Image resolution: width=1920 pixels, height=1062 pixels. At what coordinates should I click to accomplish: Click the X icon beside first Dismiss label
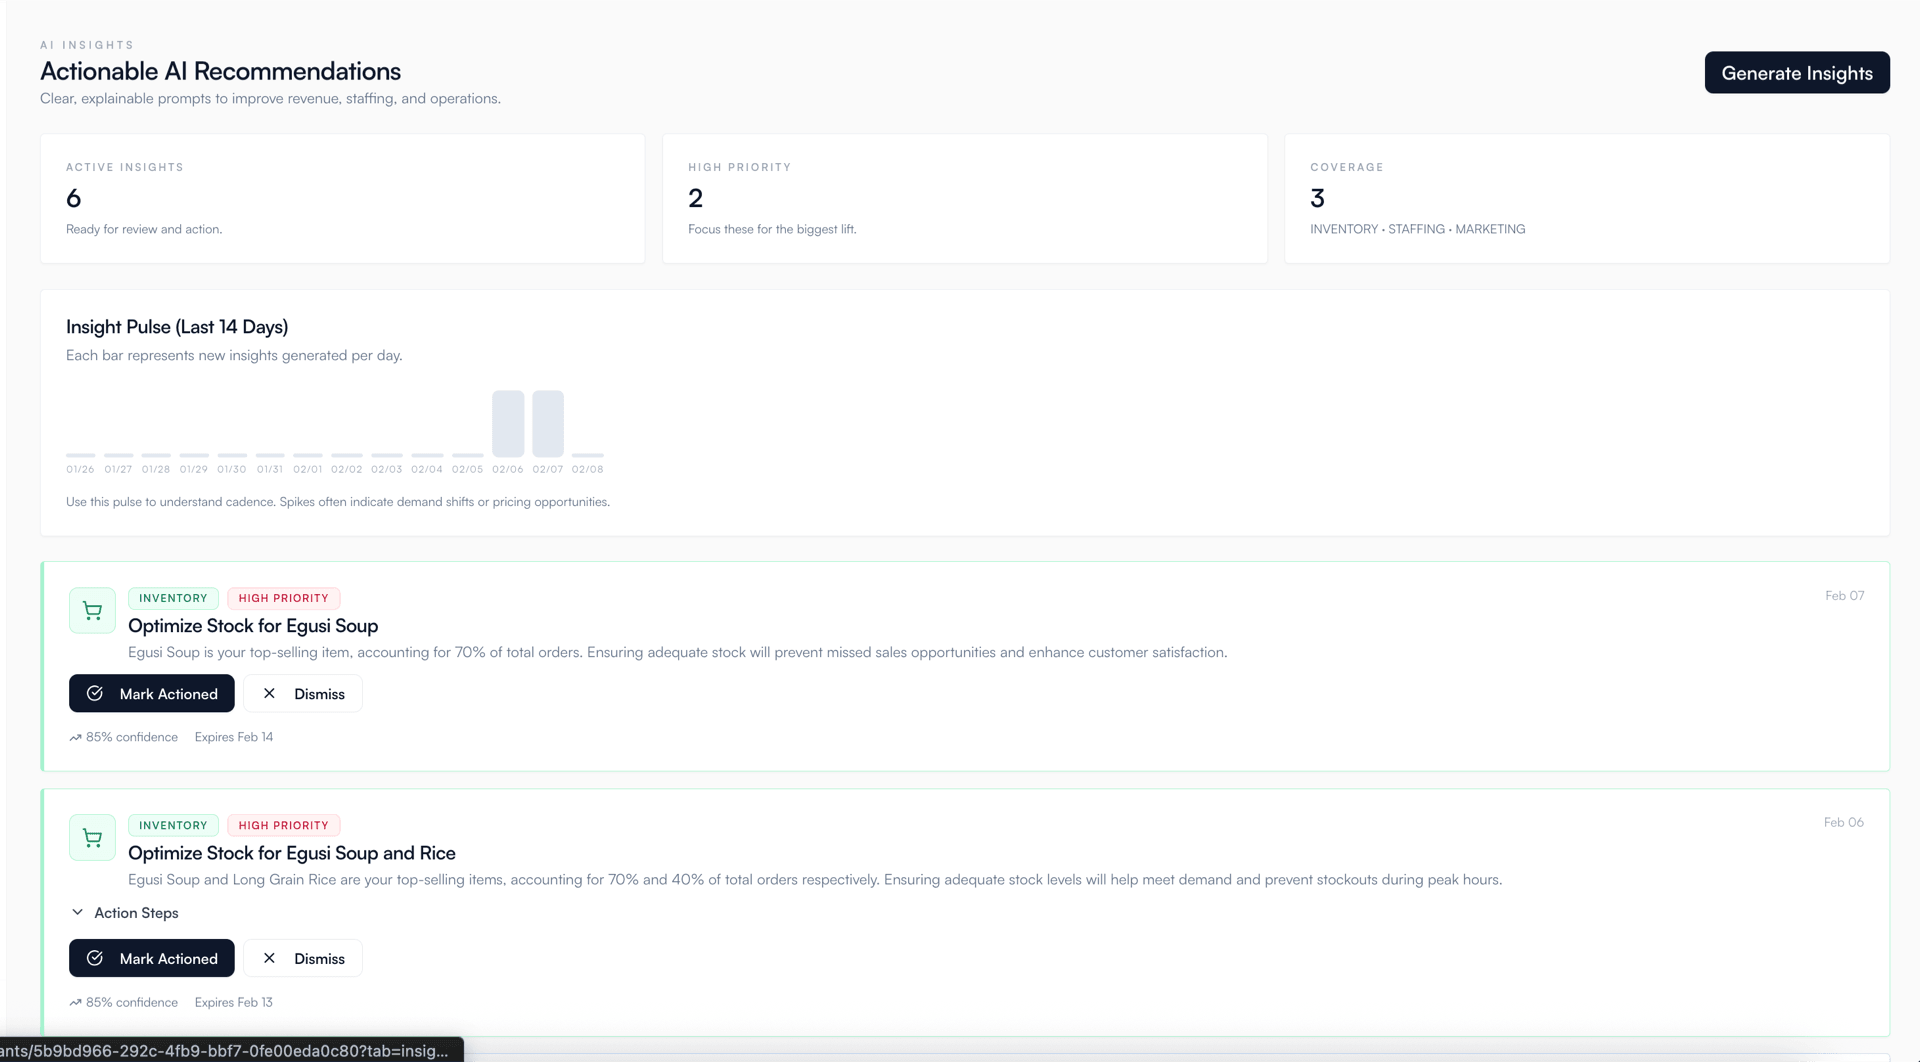tap(269, 693)
